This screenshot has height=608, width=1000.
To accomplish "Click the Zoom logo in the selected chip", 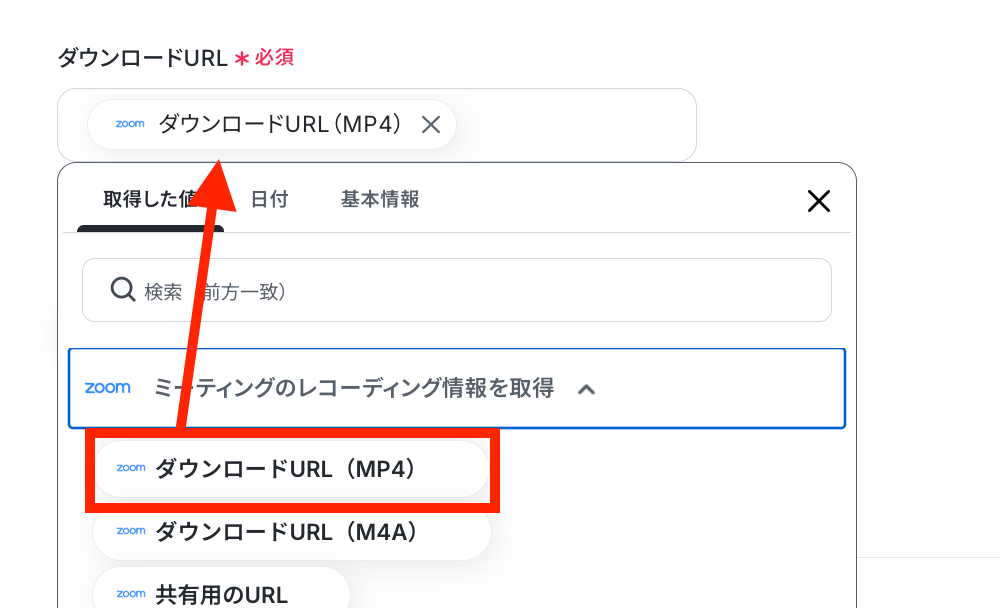I will pos(130,124).
